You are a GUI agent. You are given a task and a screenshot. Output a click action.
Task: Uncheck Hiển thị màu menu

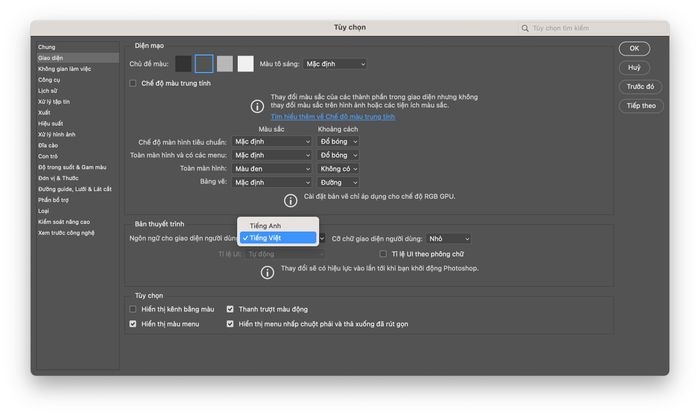[133, 324]
